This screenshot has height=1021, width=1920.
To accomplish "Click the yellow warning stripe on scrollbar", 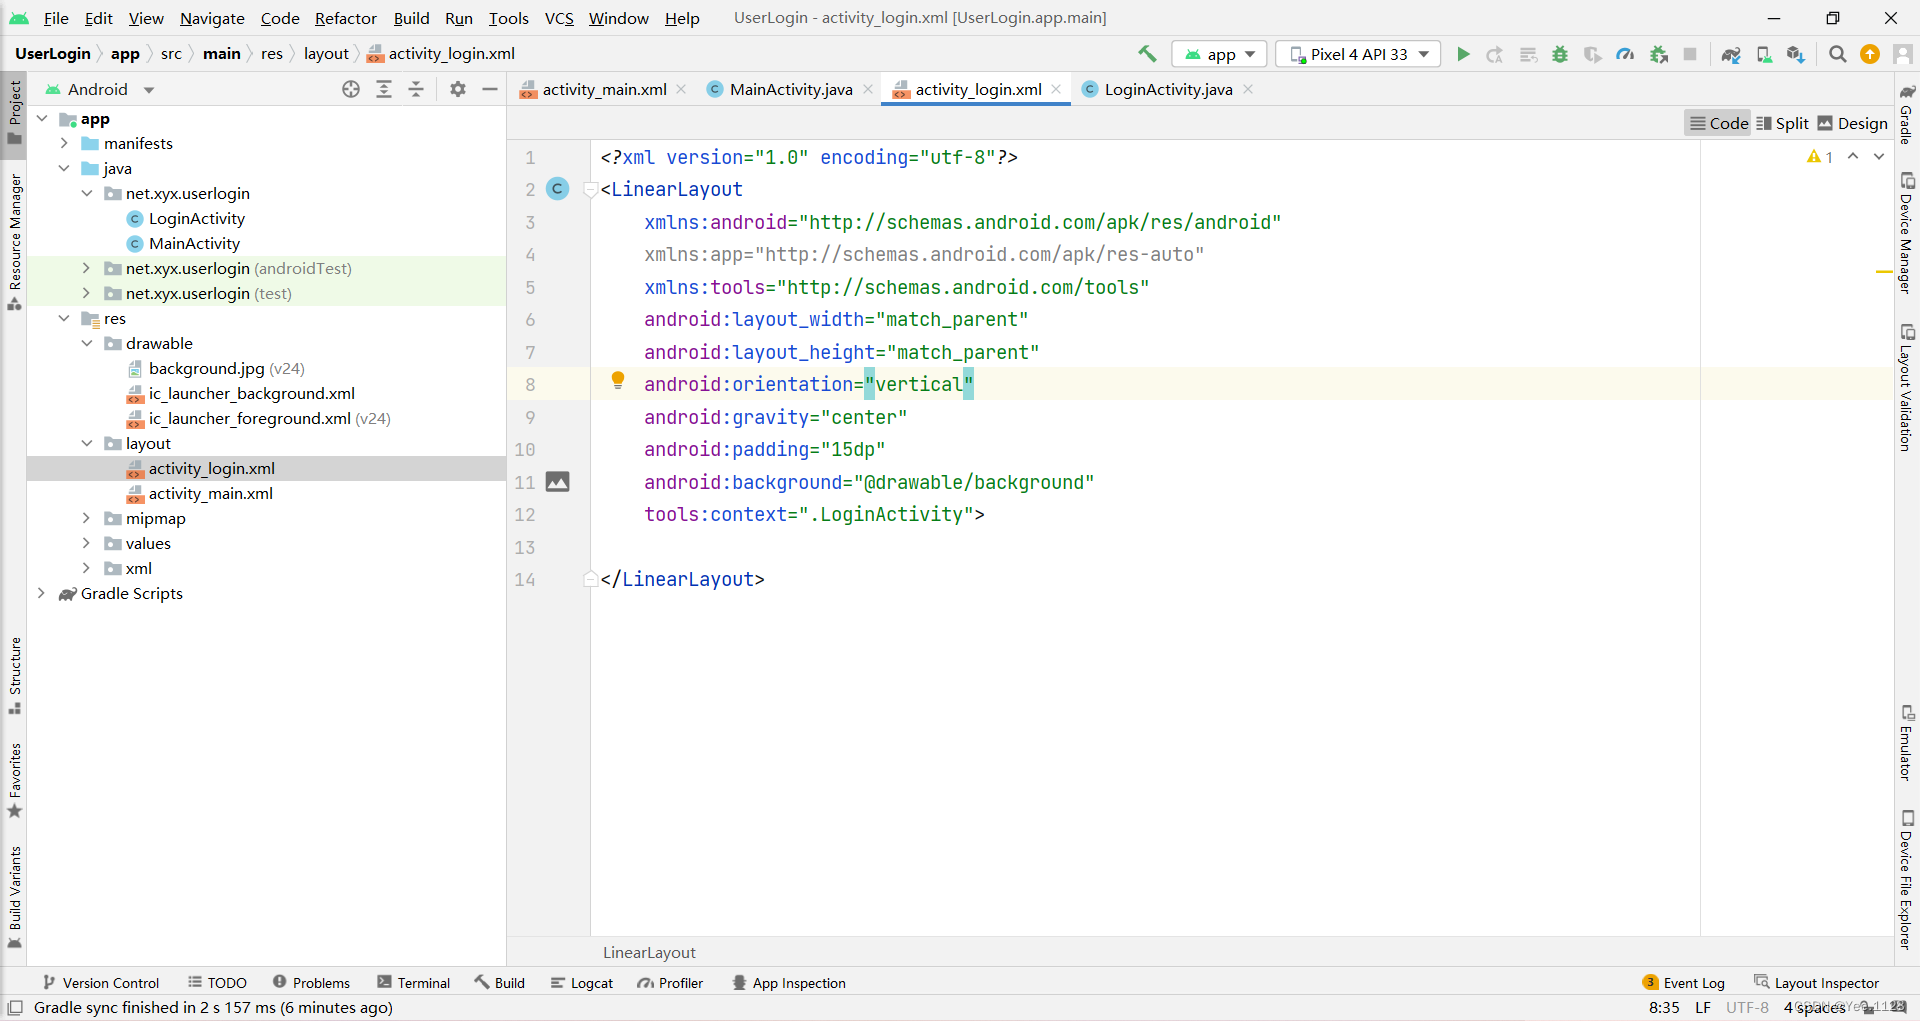I will pos(1884,271).
